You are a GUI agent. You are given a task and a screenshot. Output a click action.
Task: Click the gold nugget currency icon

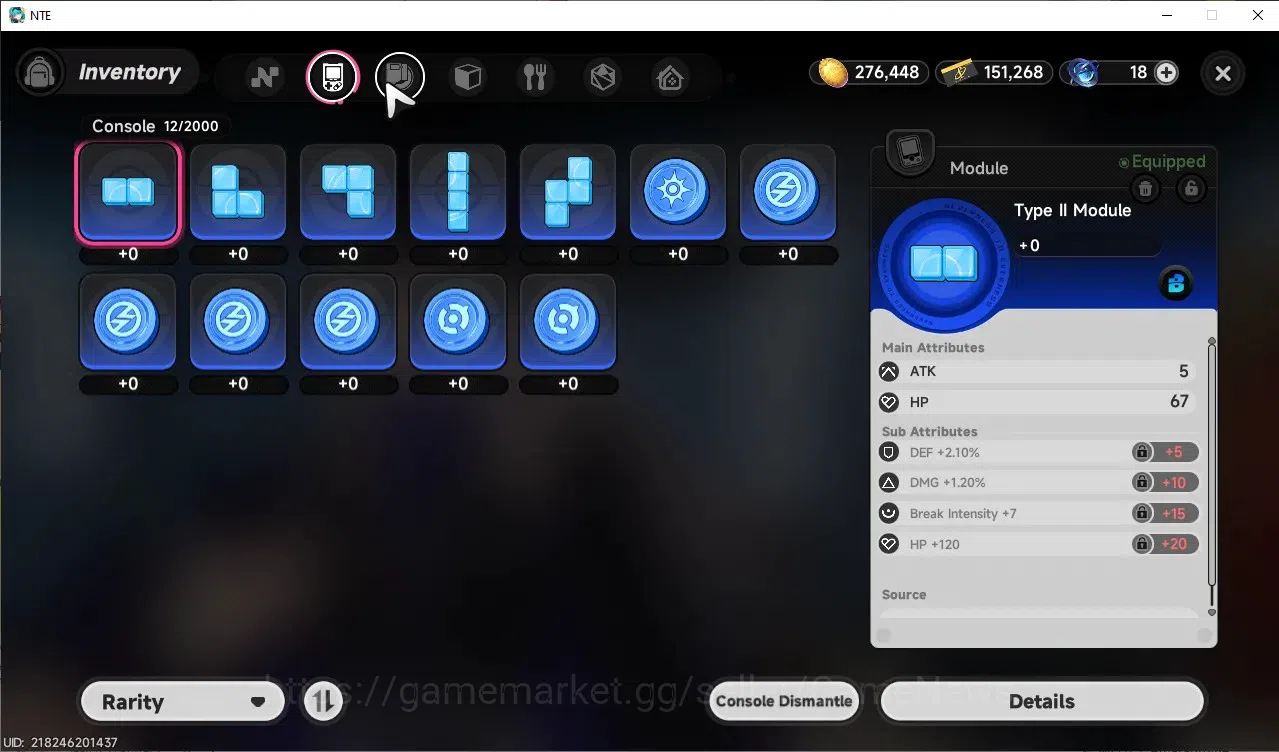point(833,72)
